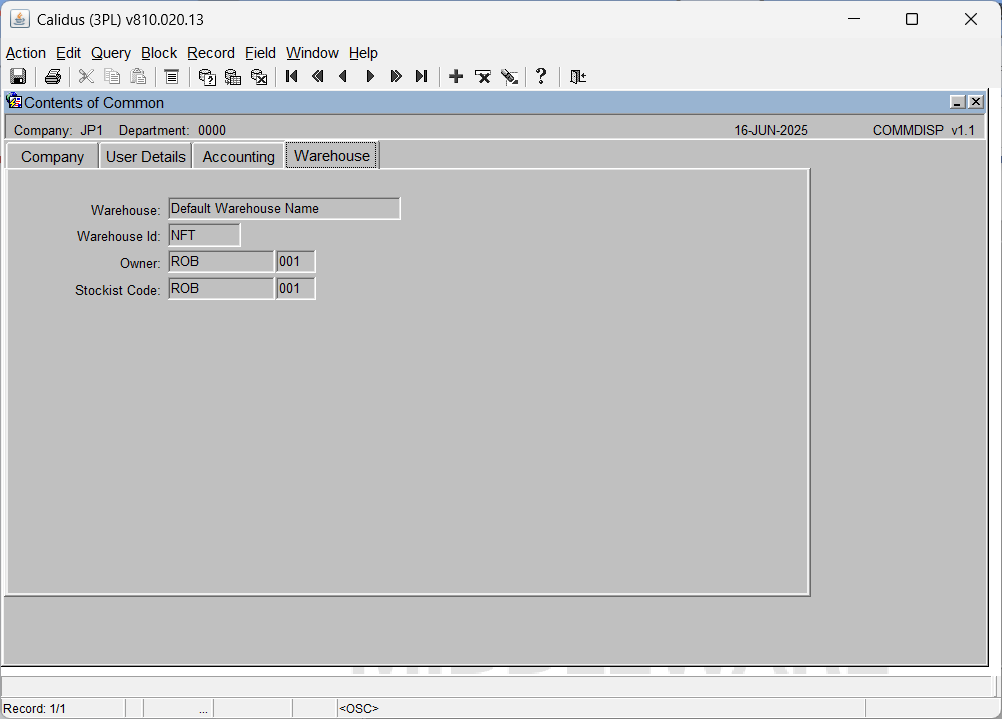
Task: Click the Java application icon in title bar
Action: pos(20,19)
